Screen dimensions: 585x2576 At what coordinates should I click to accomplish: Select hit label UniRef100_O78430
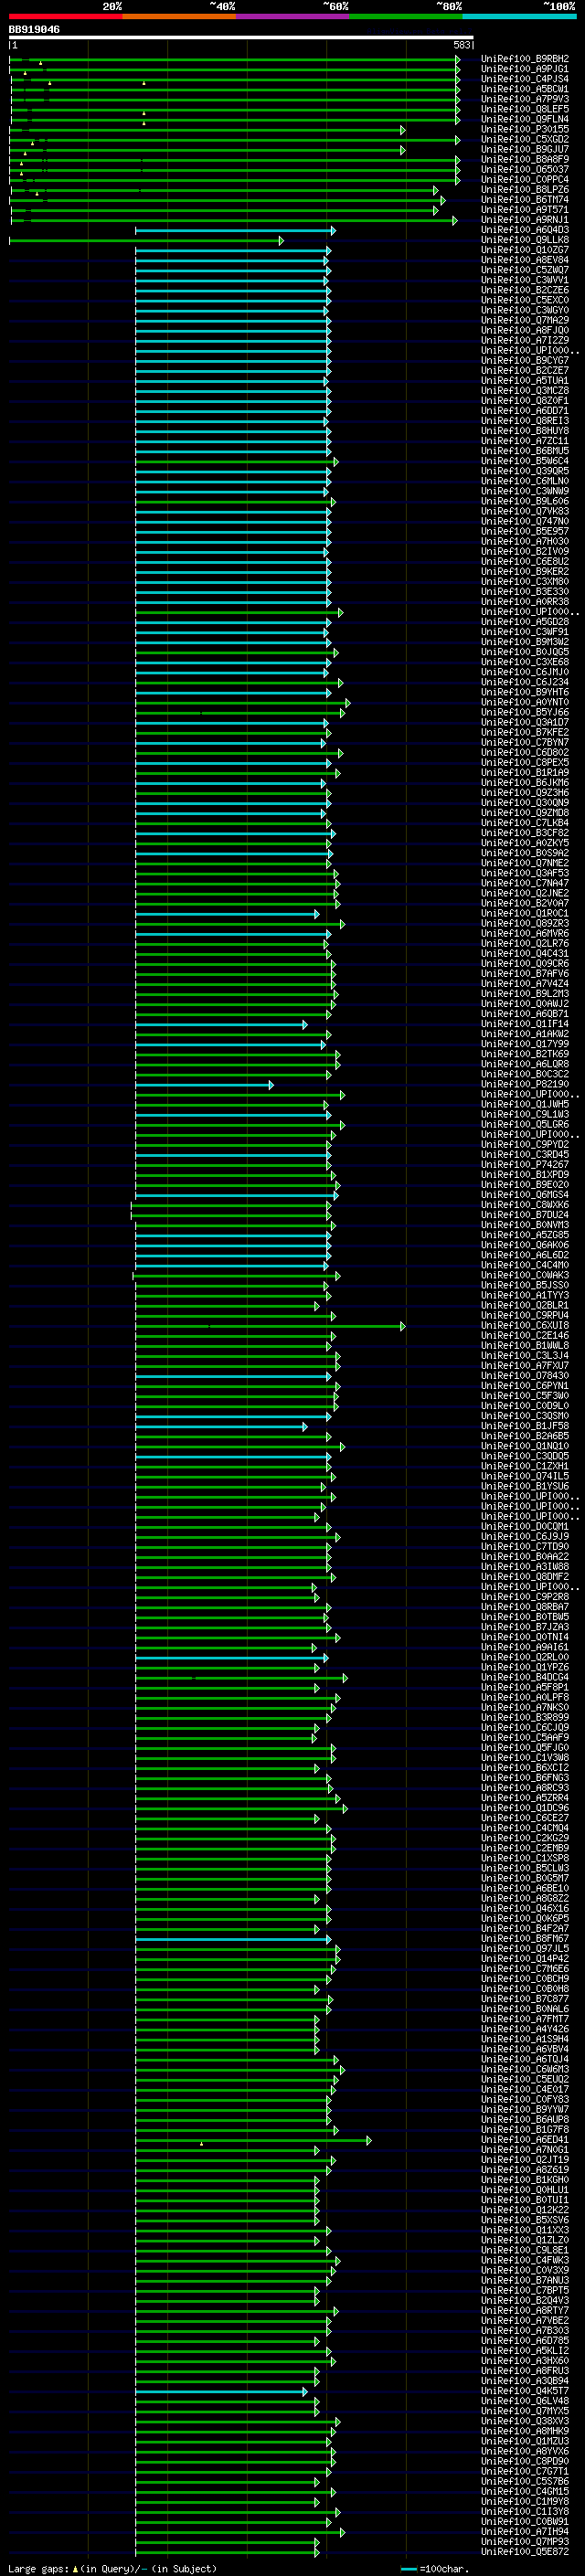click(525, 1376)
